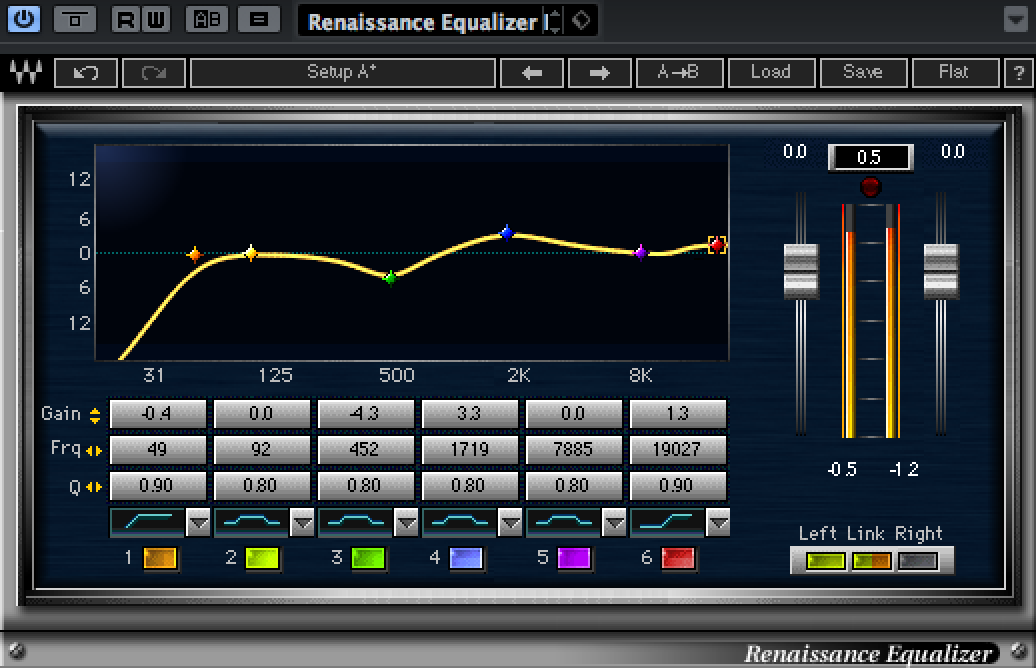Screen dimensions: 1036x668
Task: Click band 4 frequency value 1719
Action: [470, 450]
